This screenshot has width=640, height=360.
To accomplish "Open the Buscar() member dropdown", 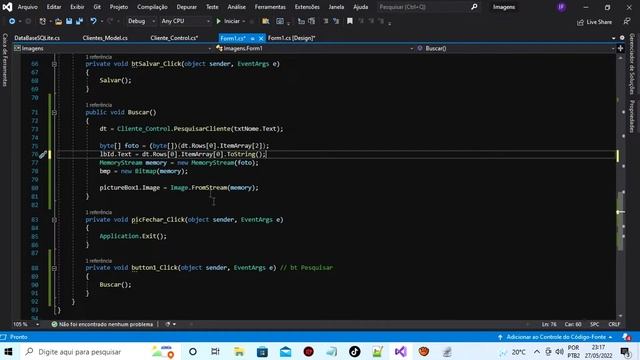I will tap(516, 48).
